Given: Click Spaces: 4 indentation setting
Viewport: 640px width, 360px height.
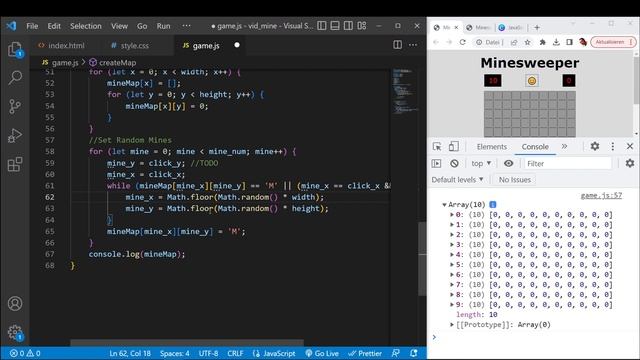Looking at the screenshot, I should [174, 353].
